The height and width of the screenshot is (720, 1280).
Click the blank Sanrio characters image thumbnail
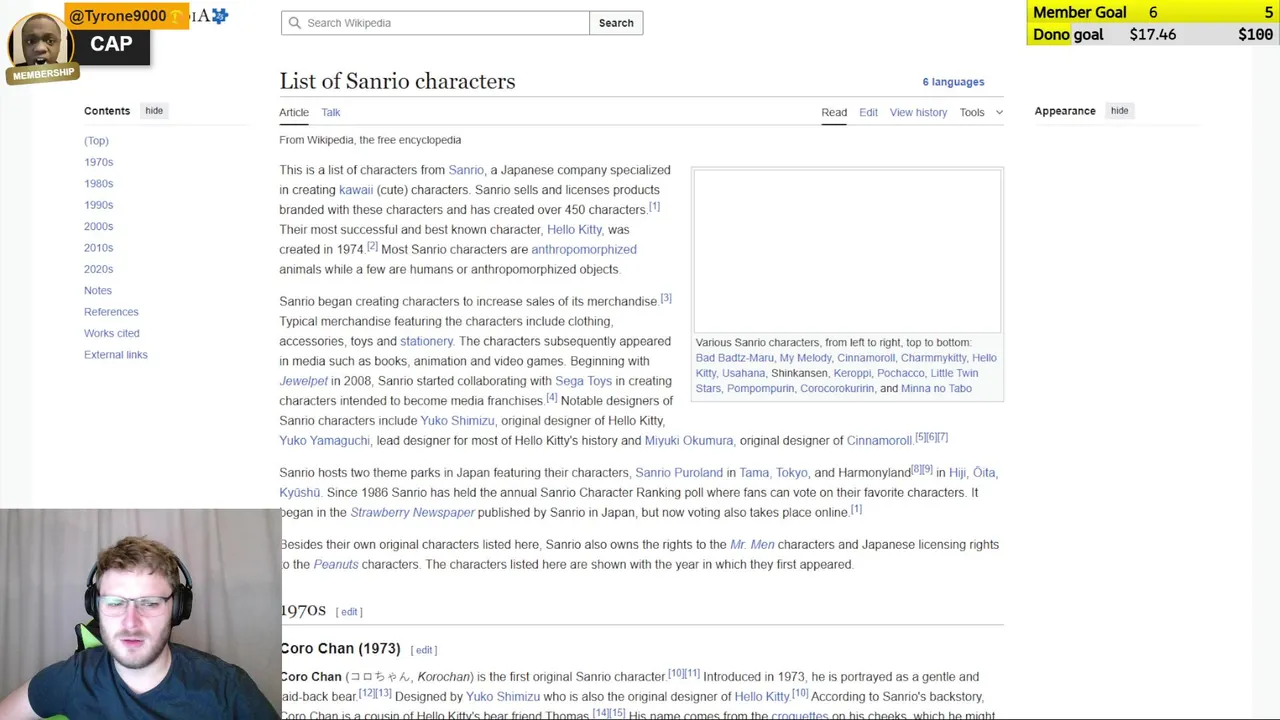[x=847, y=252]
